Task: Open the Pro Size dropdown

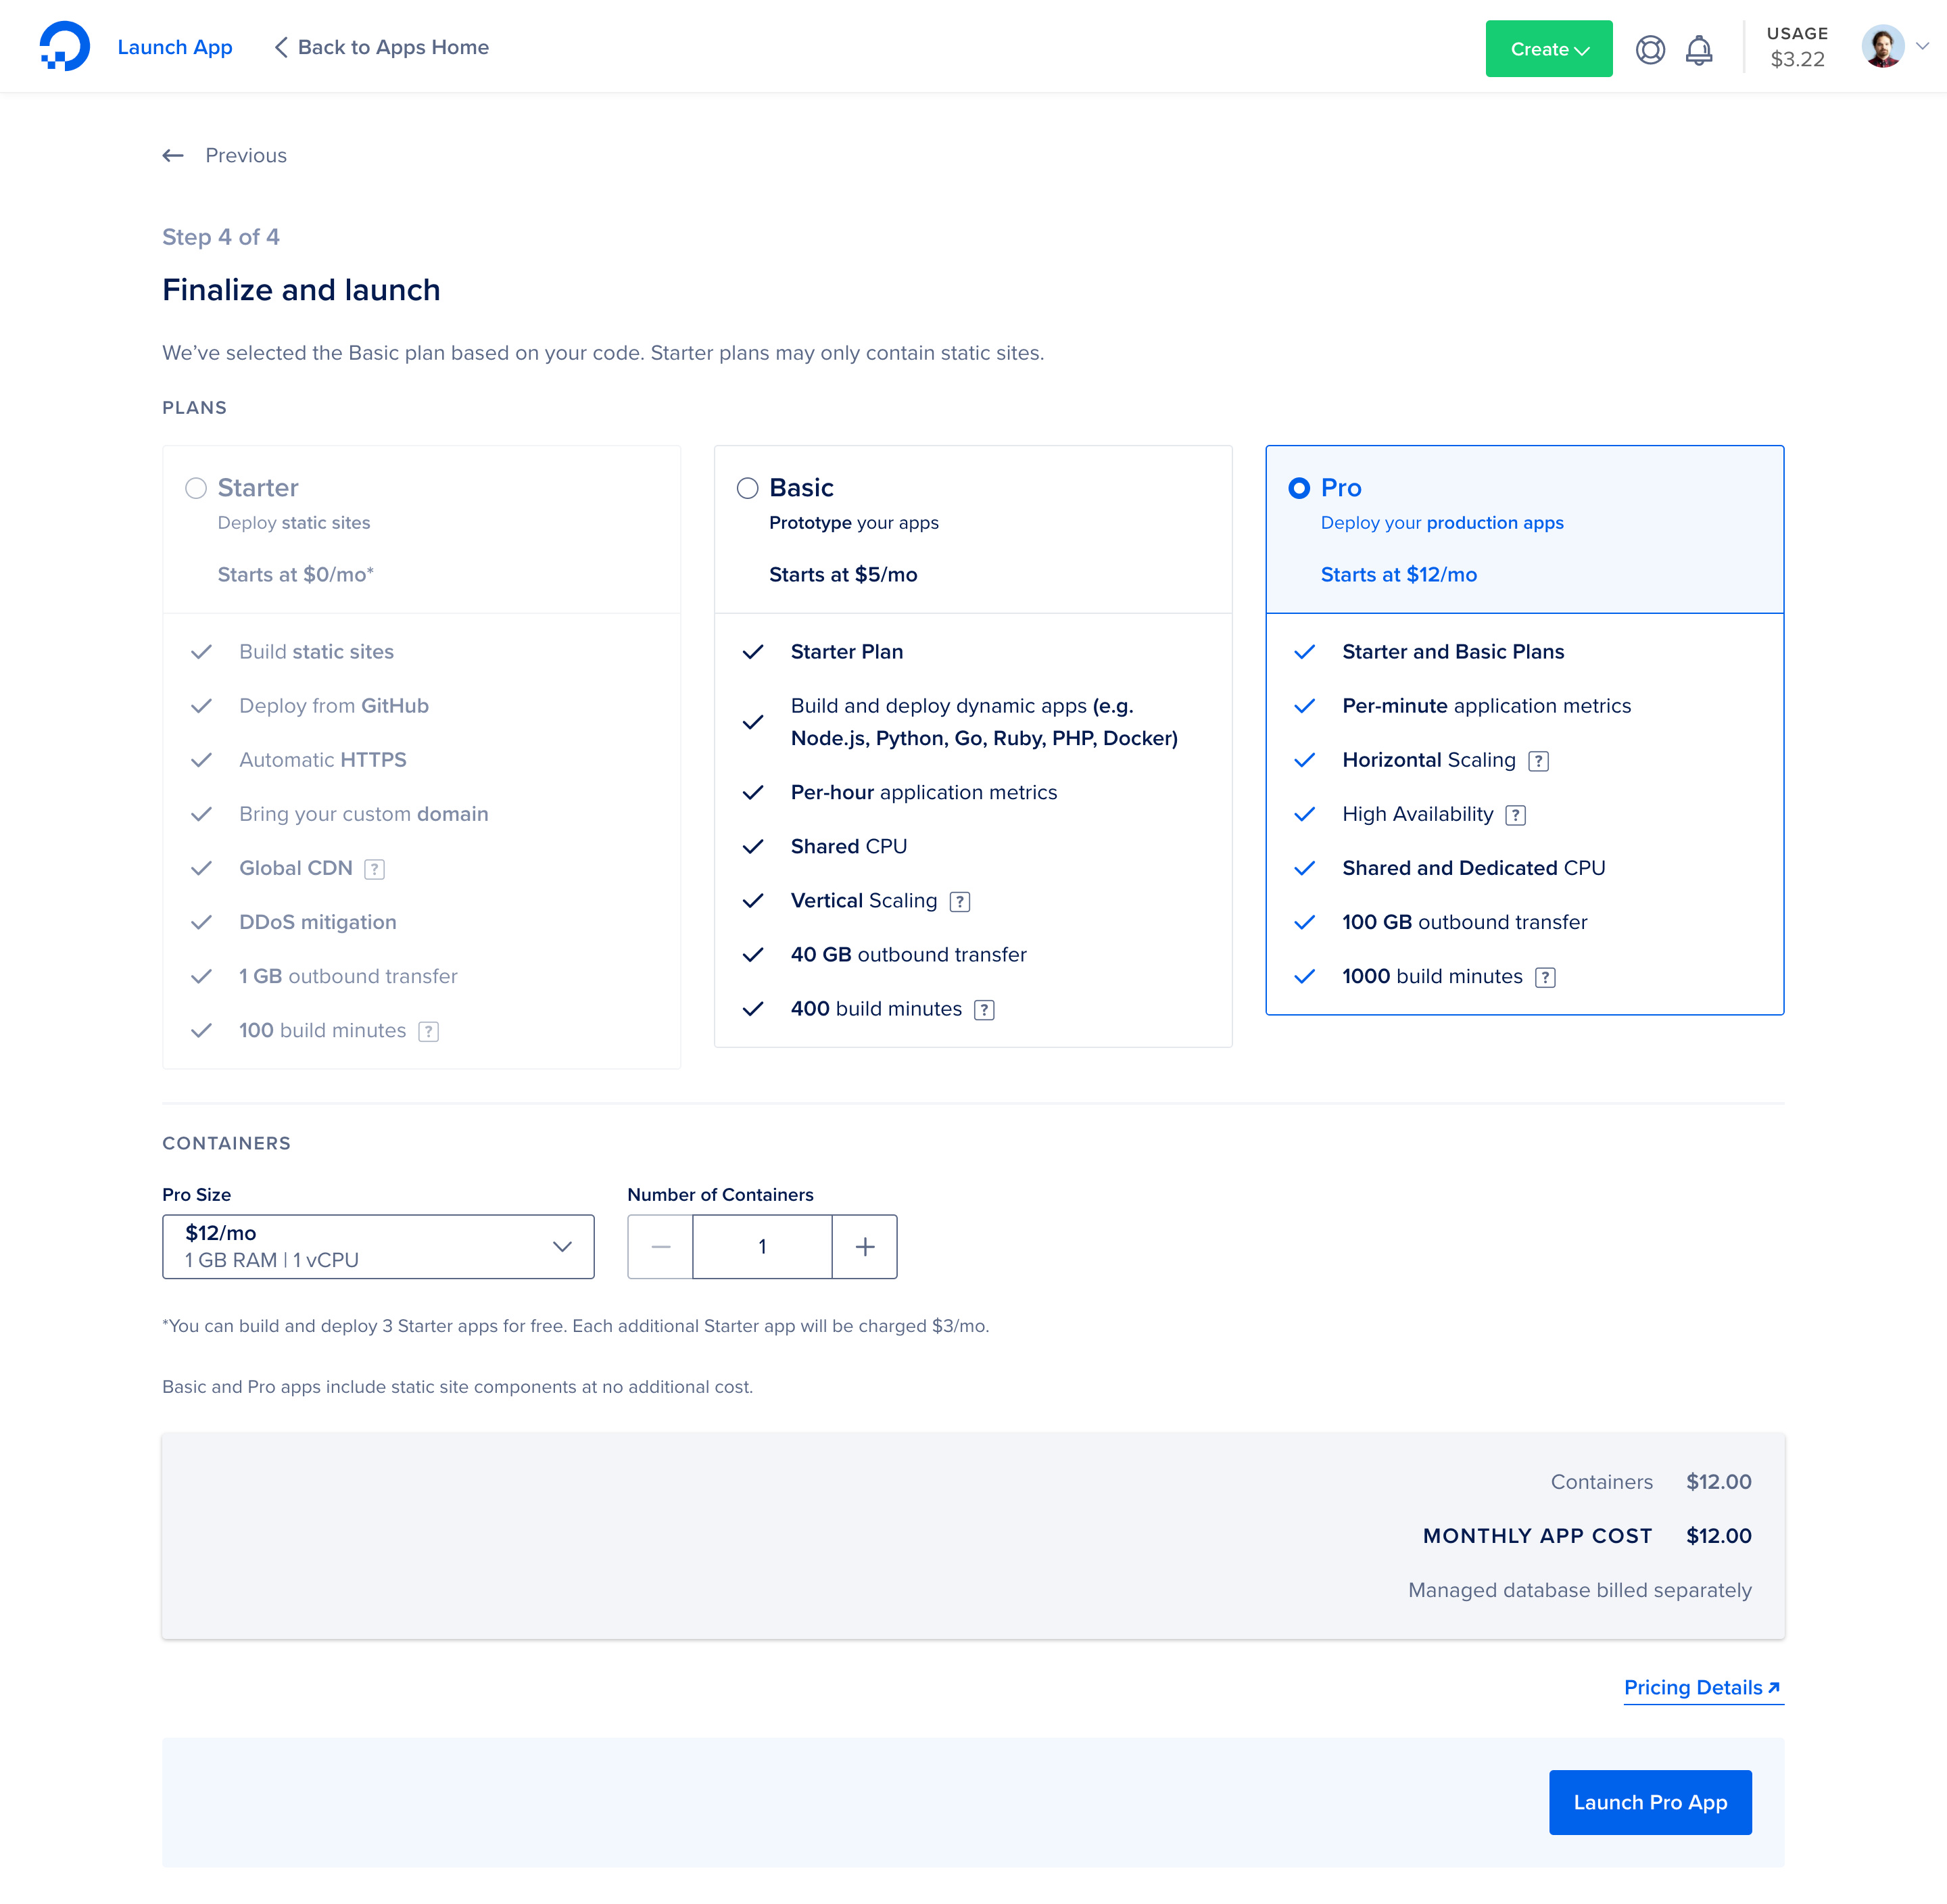Action: click(378, 1246)
